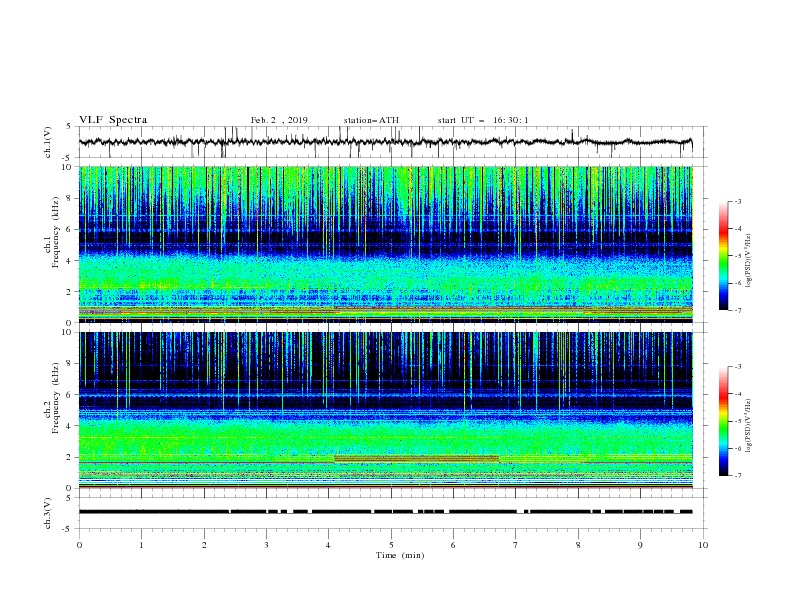Click the date label 'Feb. 2 , 2019'

[x=279, y=120]
